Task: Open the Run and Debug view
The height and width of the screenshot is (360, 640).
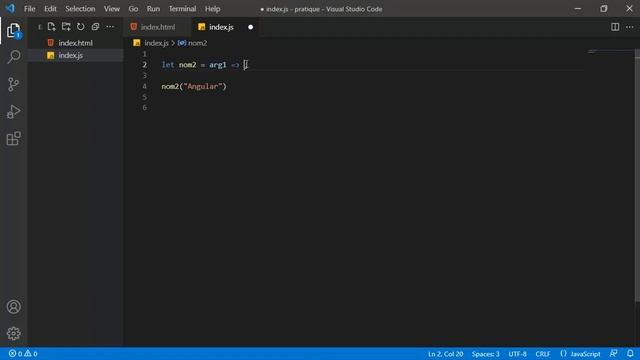Action: 13,111
